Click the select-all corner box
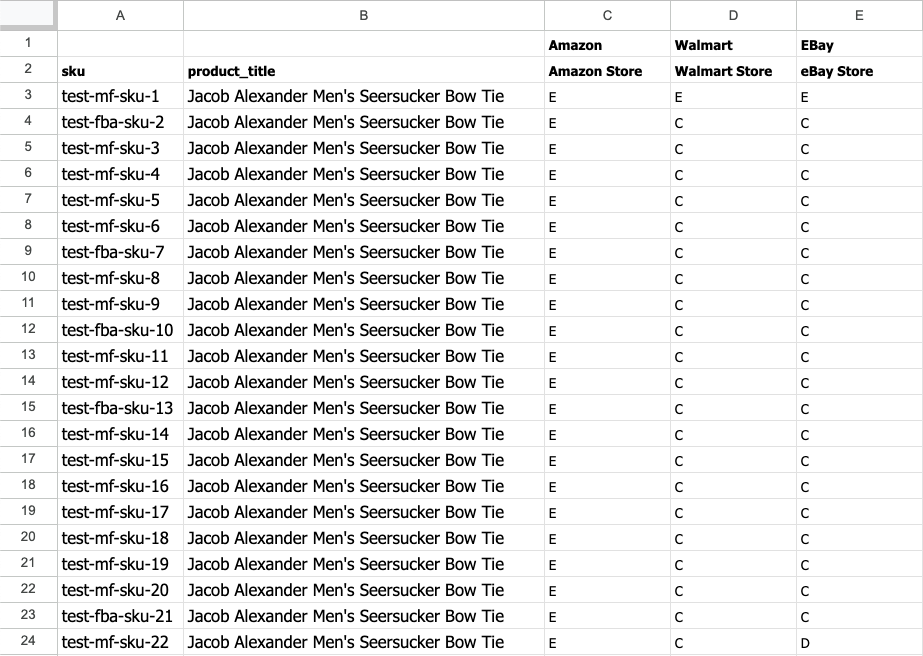Image resolution: width=923 pixels, height=656 pixels. point(28,15)
